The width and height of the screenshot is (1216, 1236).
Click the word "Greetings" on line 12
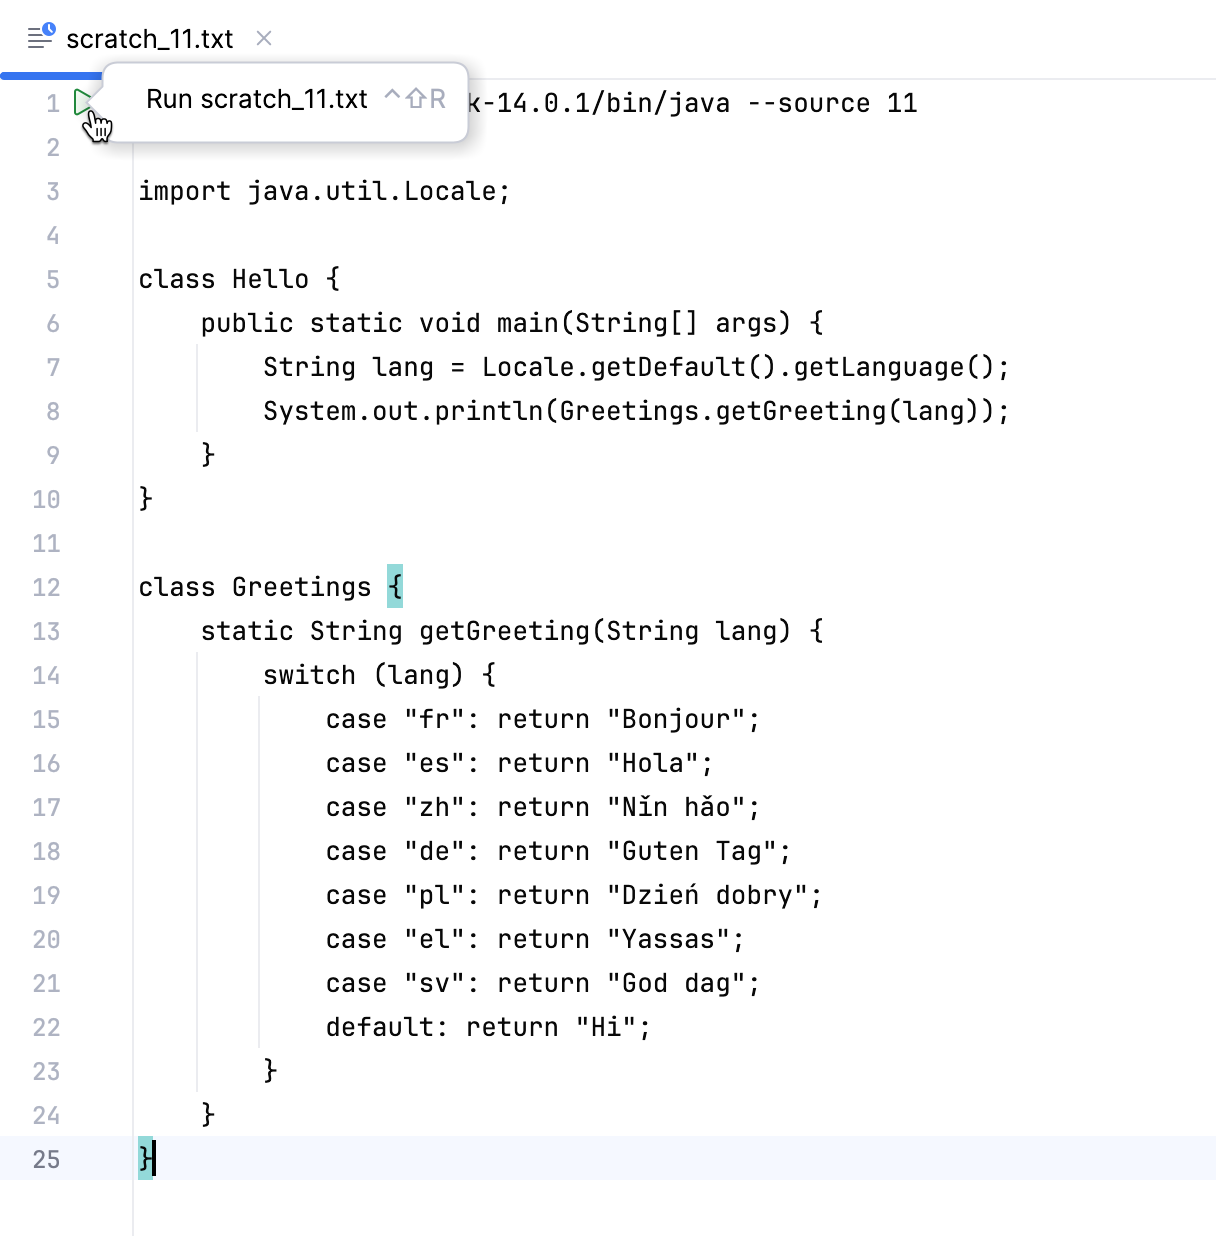tap(300, 587)
